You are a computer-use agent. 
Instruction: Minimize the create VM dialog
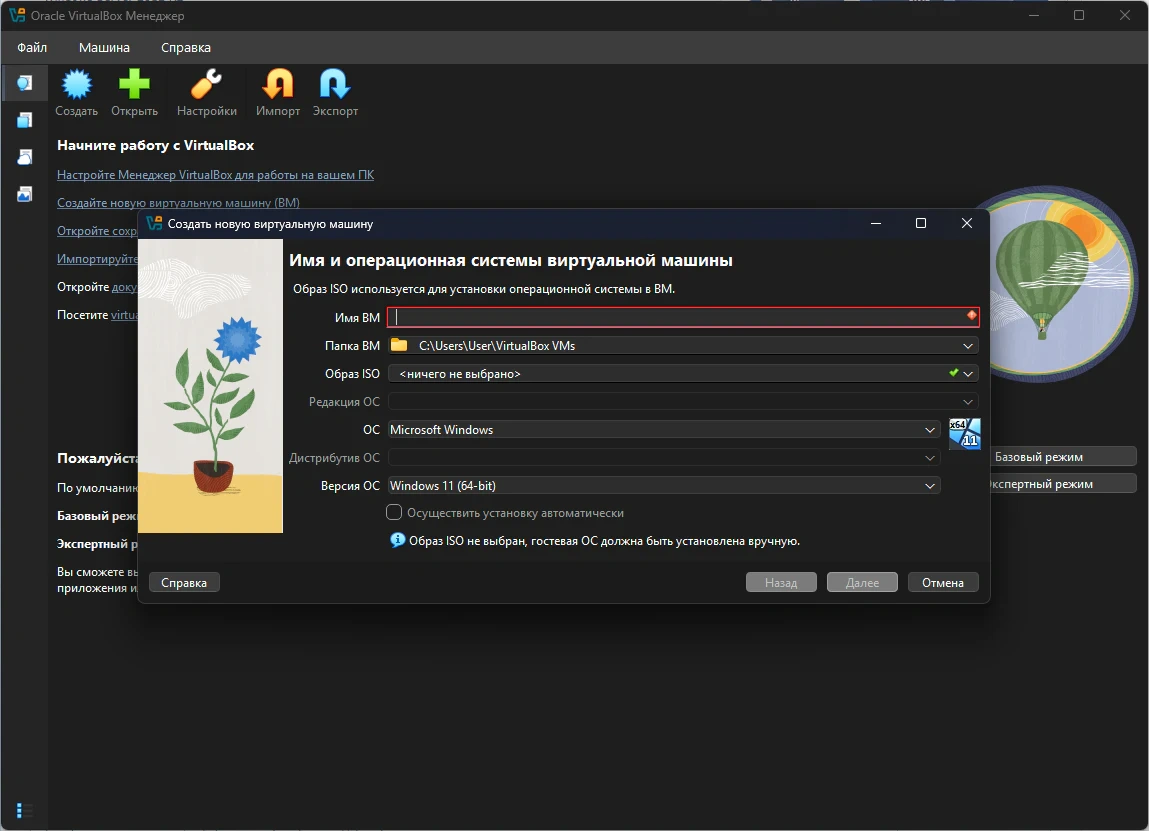point(876,224)
